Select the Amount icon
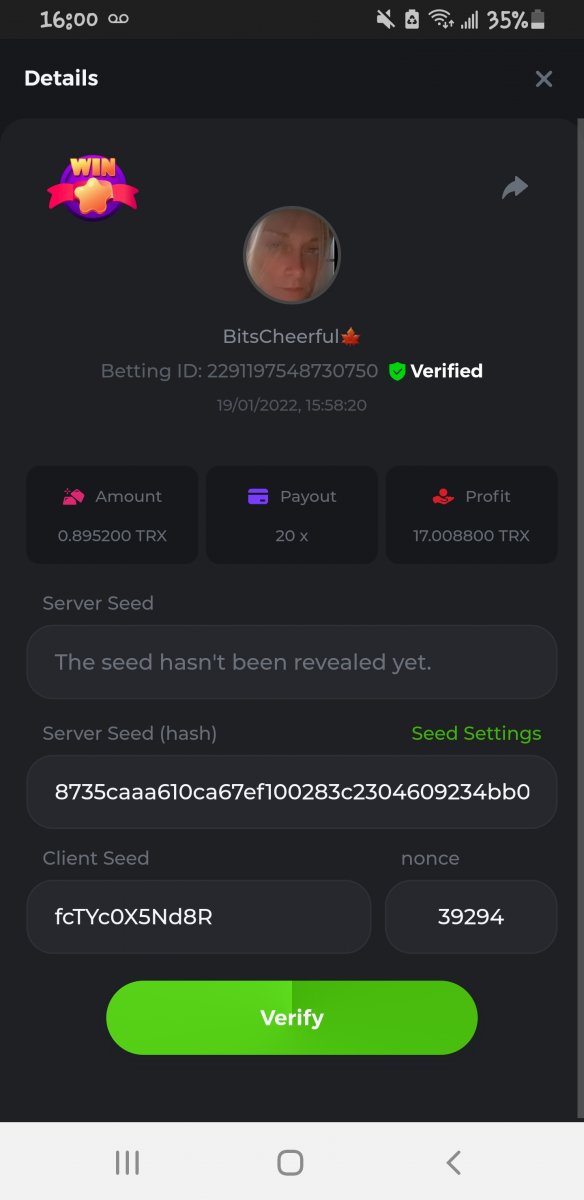Screen dimensions: 584x1200 [x=73, y=496]
